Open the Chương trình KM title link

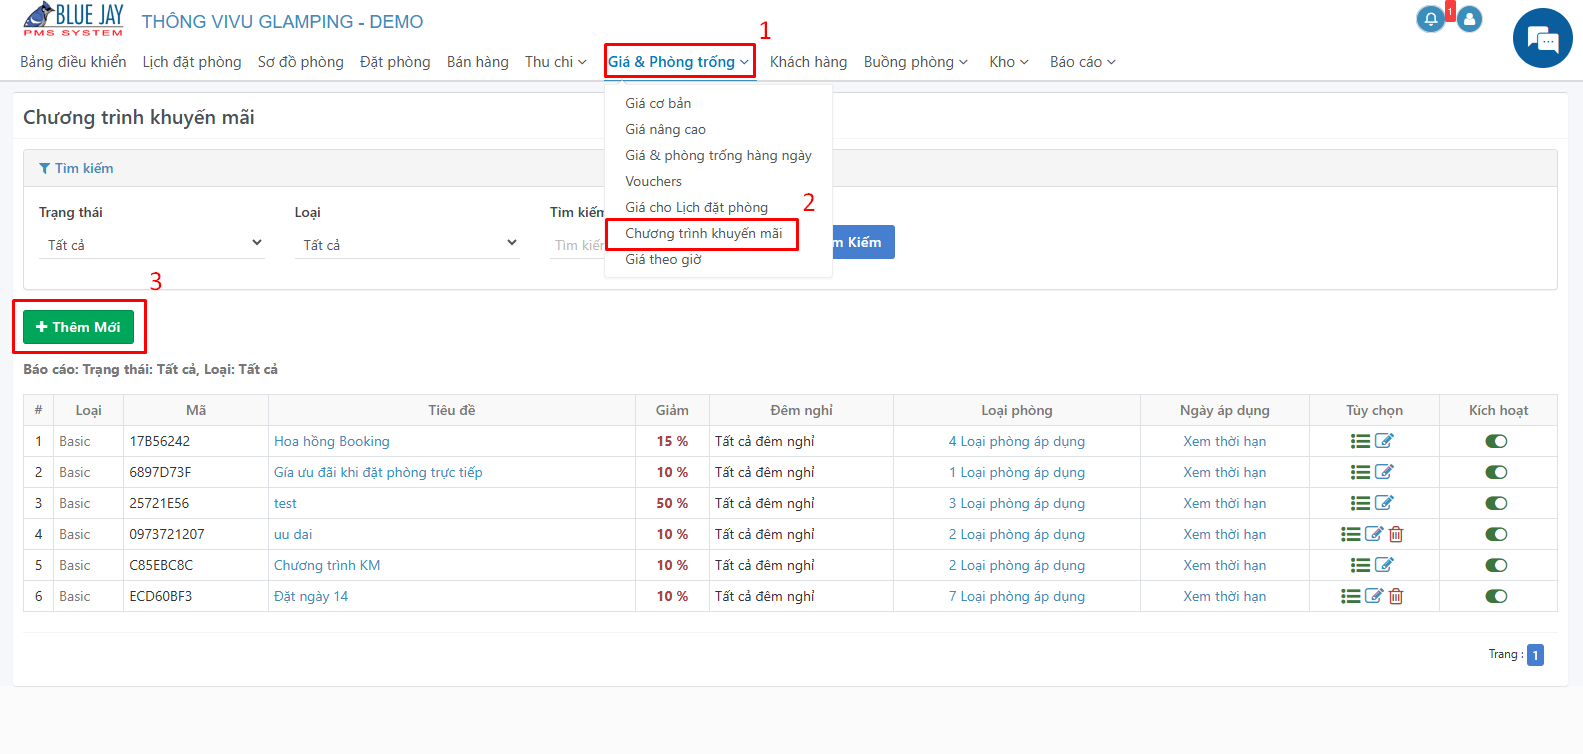click(x=327, y=565)
